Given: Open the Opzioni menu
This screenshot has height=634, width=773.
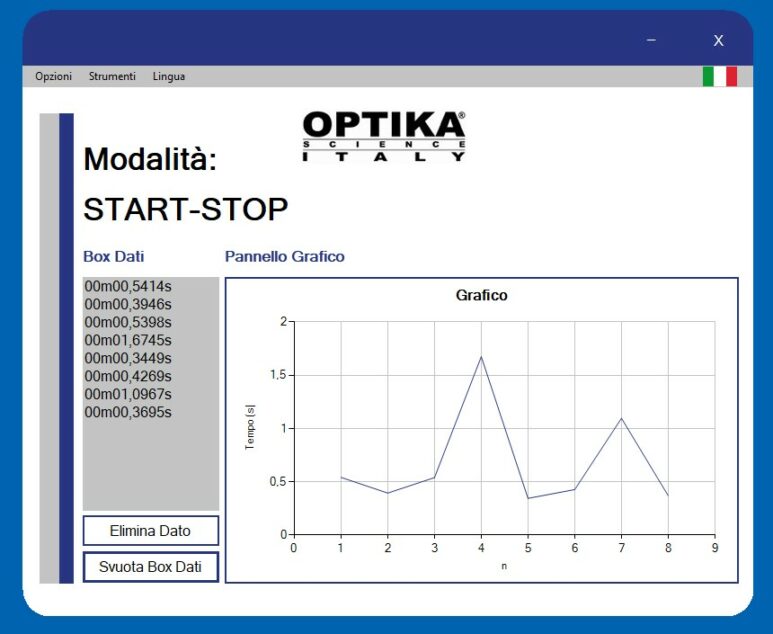Looking at the screenshot, I should tap(53, 77).
